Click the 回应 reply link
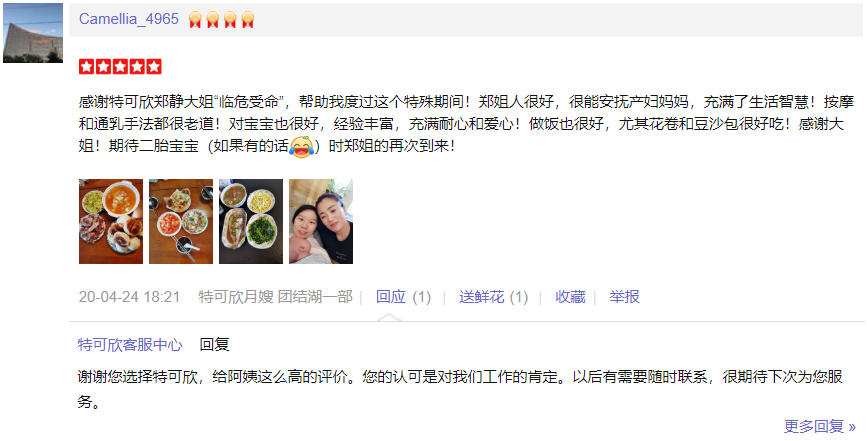Viewport: 867px width, 441px height. click(391, 297)
